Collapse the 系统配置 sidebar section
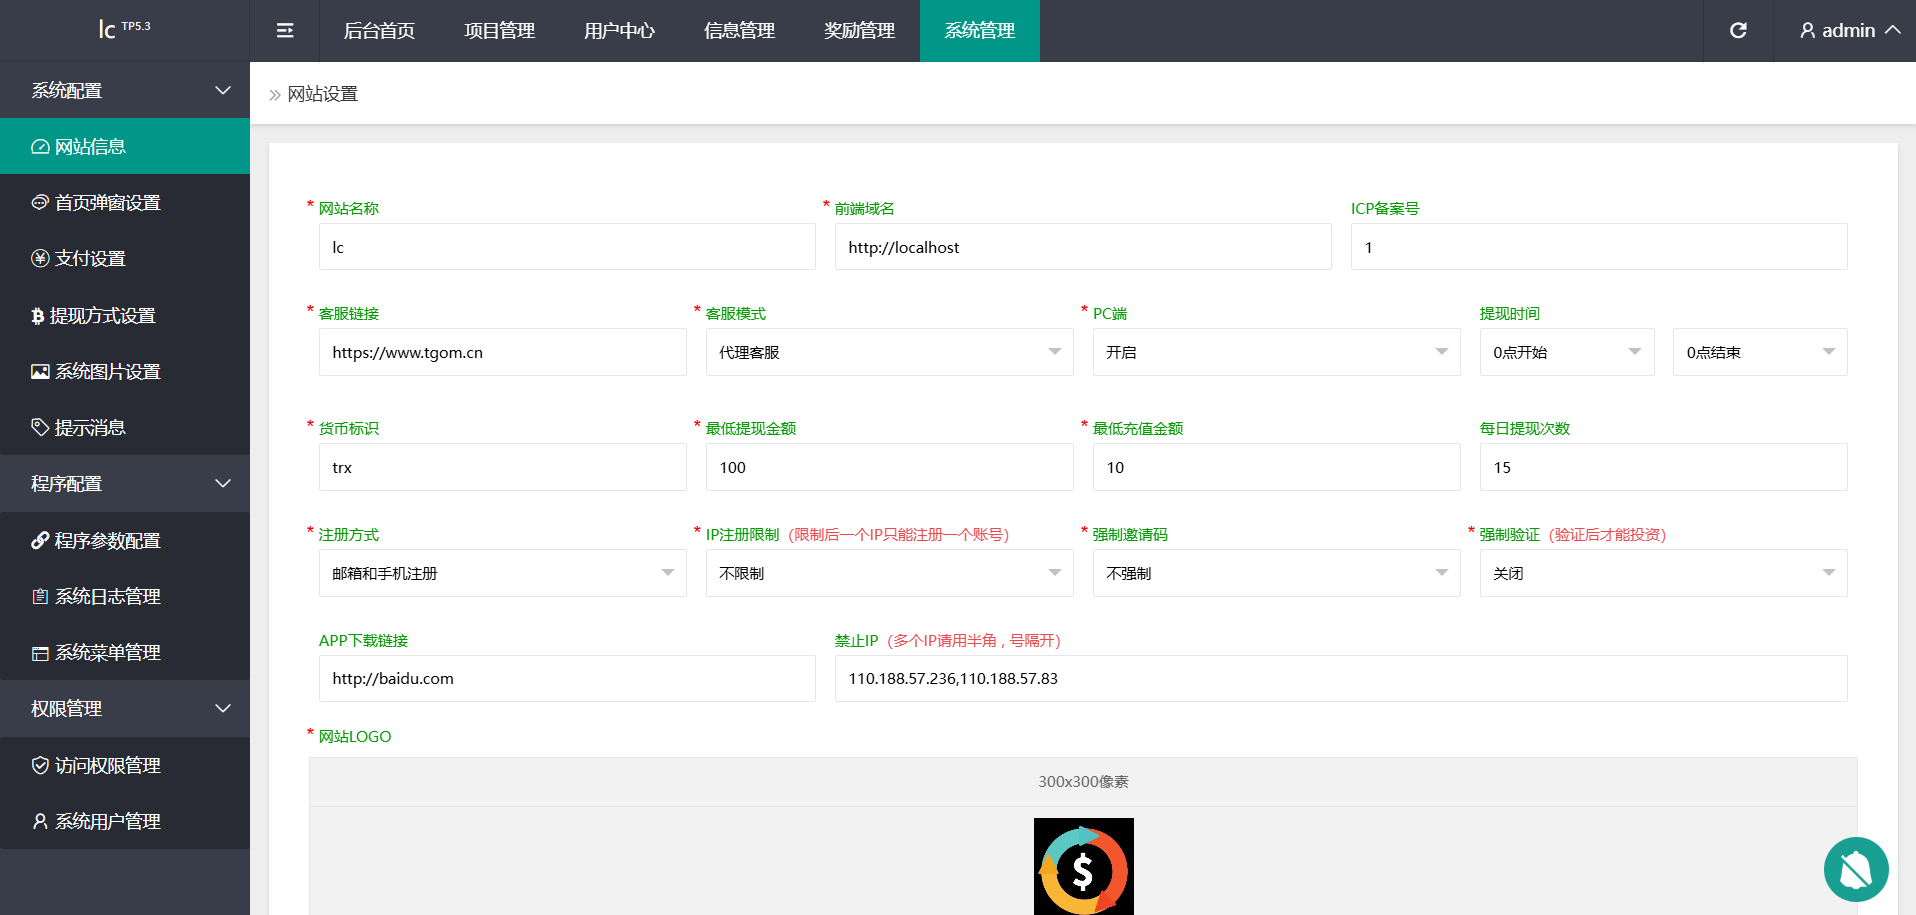 click(125, 90)
